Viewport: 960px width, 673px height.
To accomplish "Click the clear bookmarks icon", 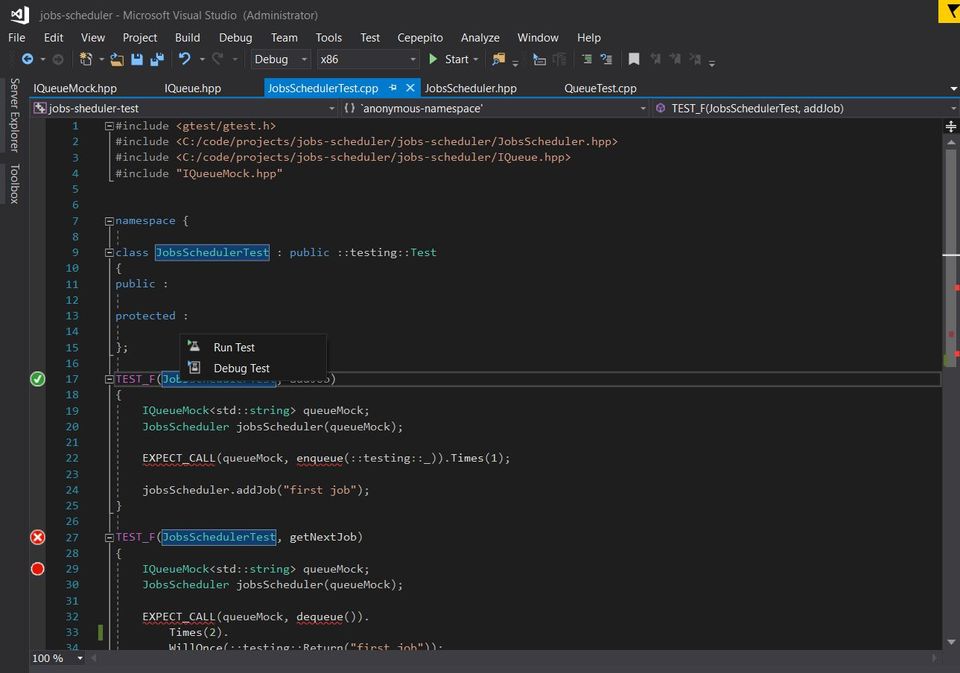I will [x=696, y=59].
